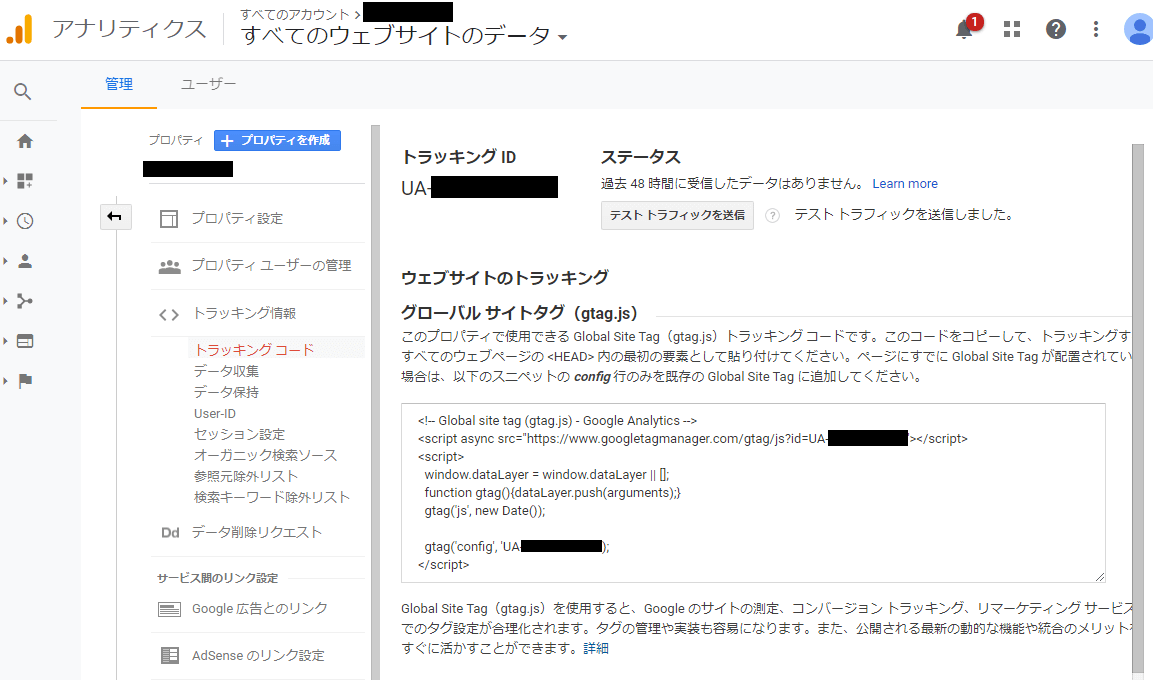
Task: Click the right panel vertical scrollbar
Action: click(x=1138, y=408)
